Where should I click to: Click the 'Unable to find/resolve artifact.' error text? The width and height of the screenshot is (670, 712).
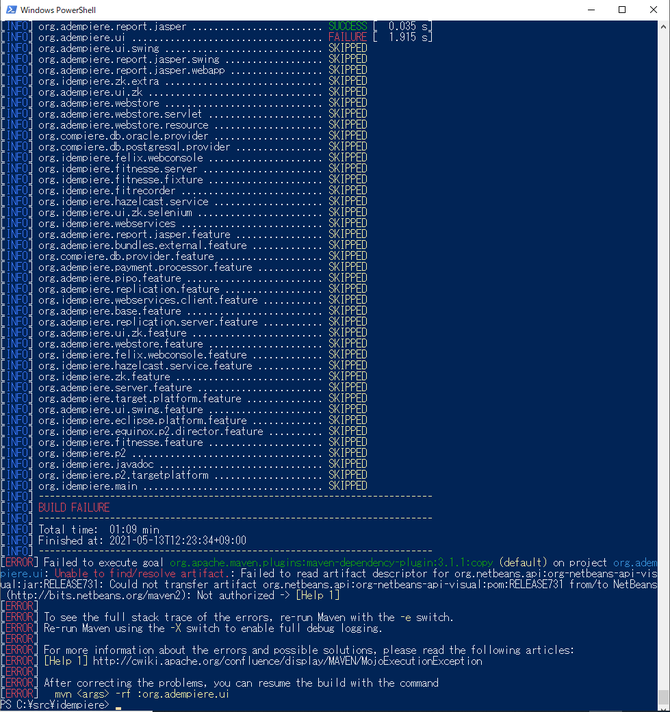144,574
